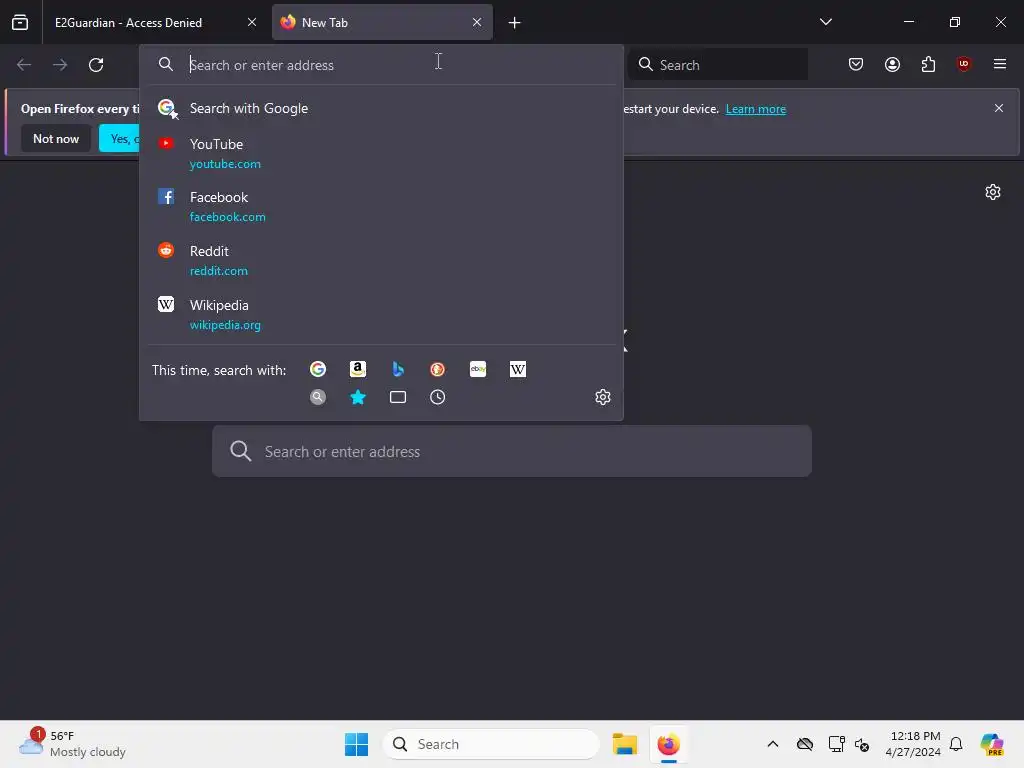1024x768 pixels.
Task: Search bookmarks using the star icon
Action: 358,397
